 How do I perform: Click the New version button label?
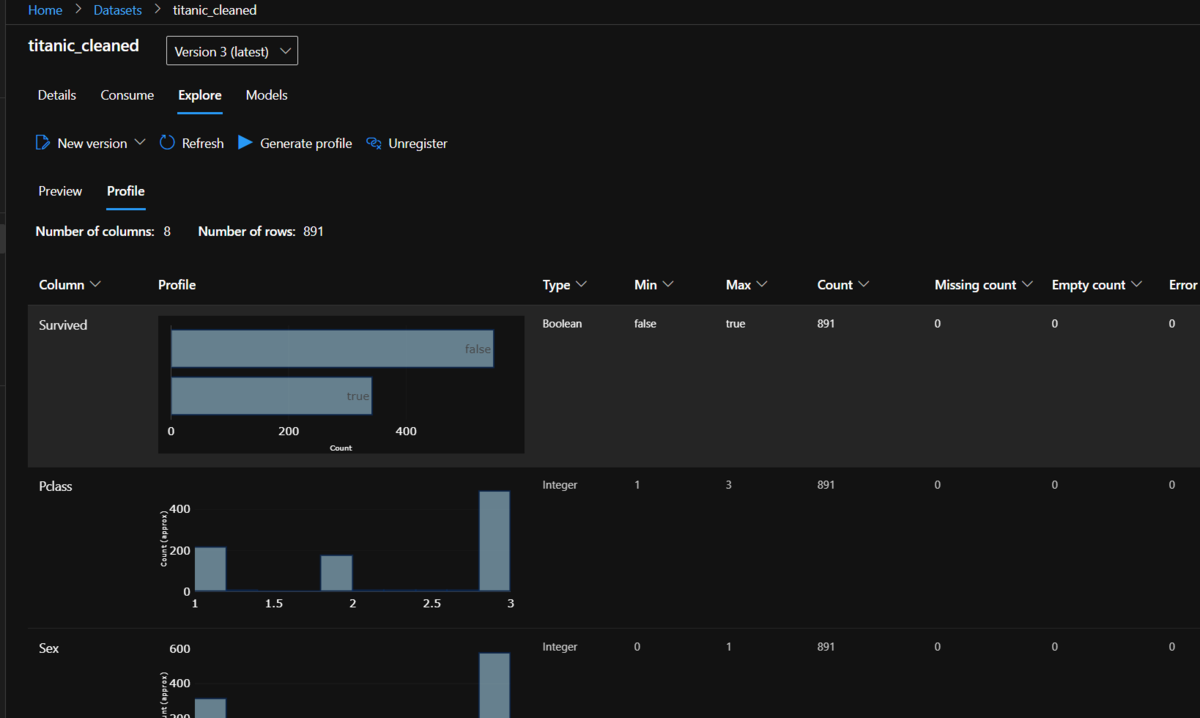tap(92, 144)
